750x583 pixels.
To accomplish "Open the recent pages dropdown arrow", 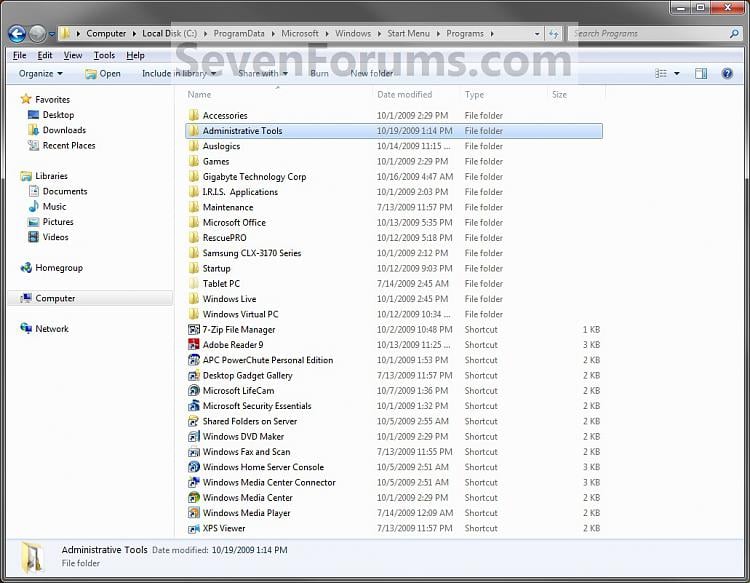I will tap(52, 34).
